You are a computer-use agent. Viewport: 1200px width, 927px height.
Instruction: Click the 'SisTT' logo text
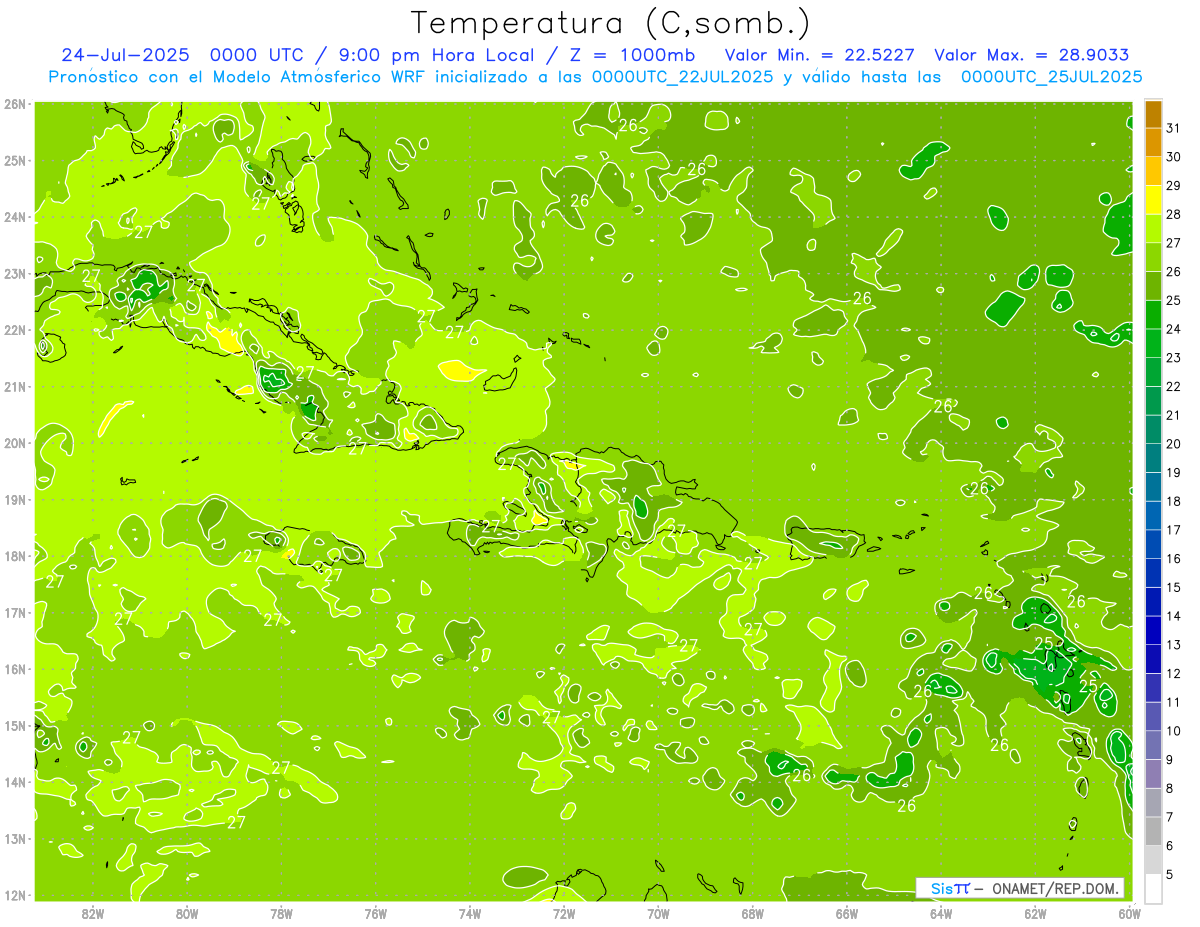[x=950, y=888]
